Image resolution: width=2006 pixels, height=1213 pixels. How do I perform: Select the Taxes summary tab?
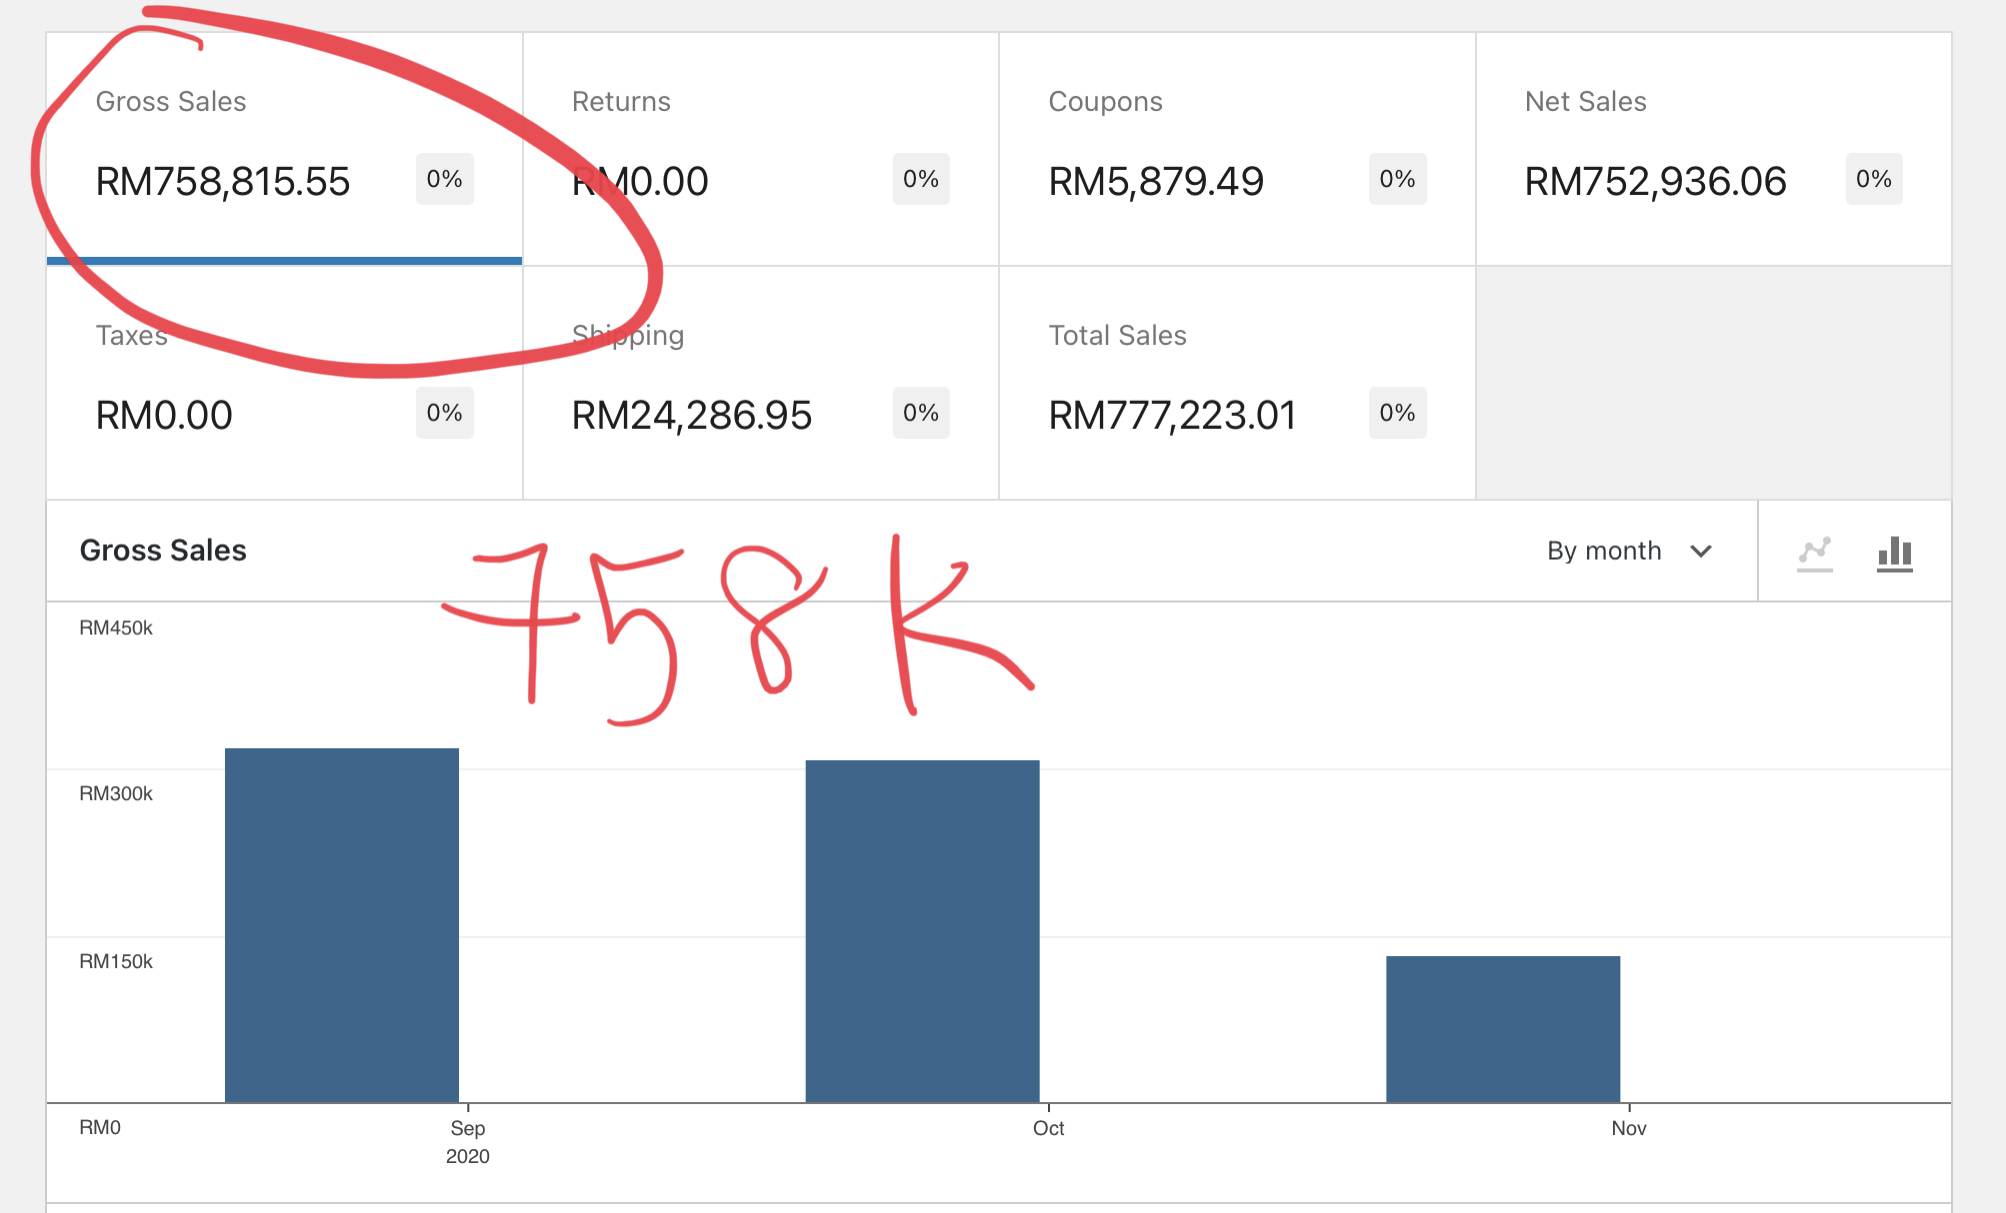[284, 383]
